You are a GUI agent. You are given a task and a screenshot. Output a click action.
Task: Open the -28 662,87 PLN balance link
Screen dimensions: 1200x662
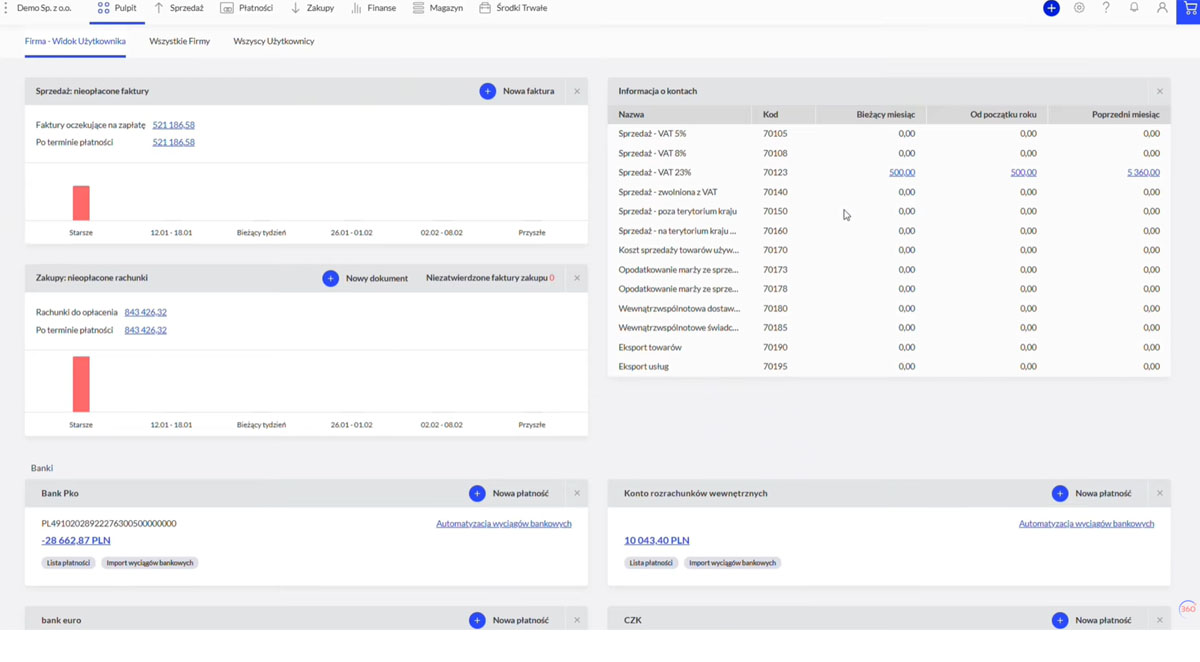click(76, 540)
